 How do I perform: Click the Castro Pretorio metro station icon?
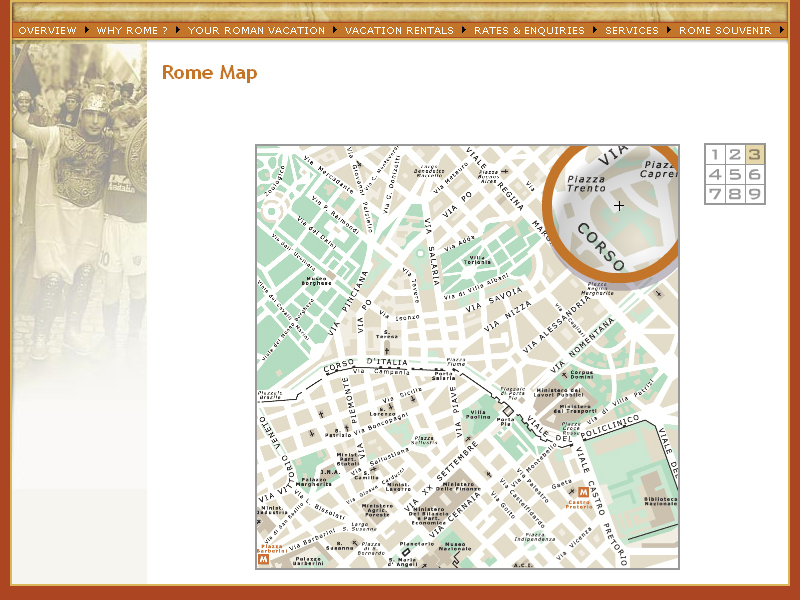coord(582,493)
